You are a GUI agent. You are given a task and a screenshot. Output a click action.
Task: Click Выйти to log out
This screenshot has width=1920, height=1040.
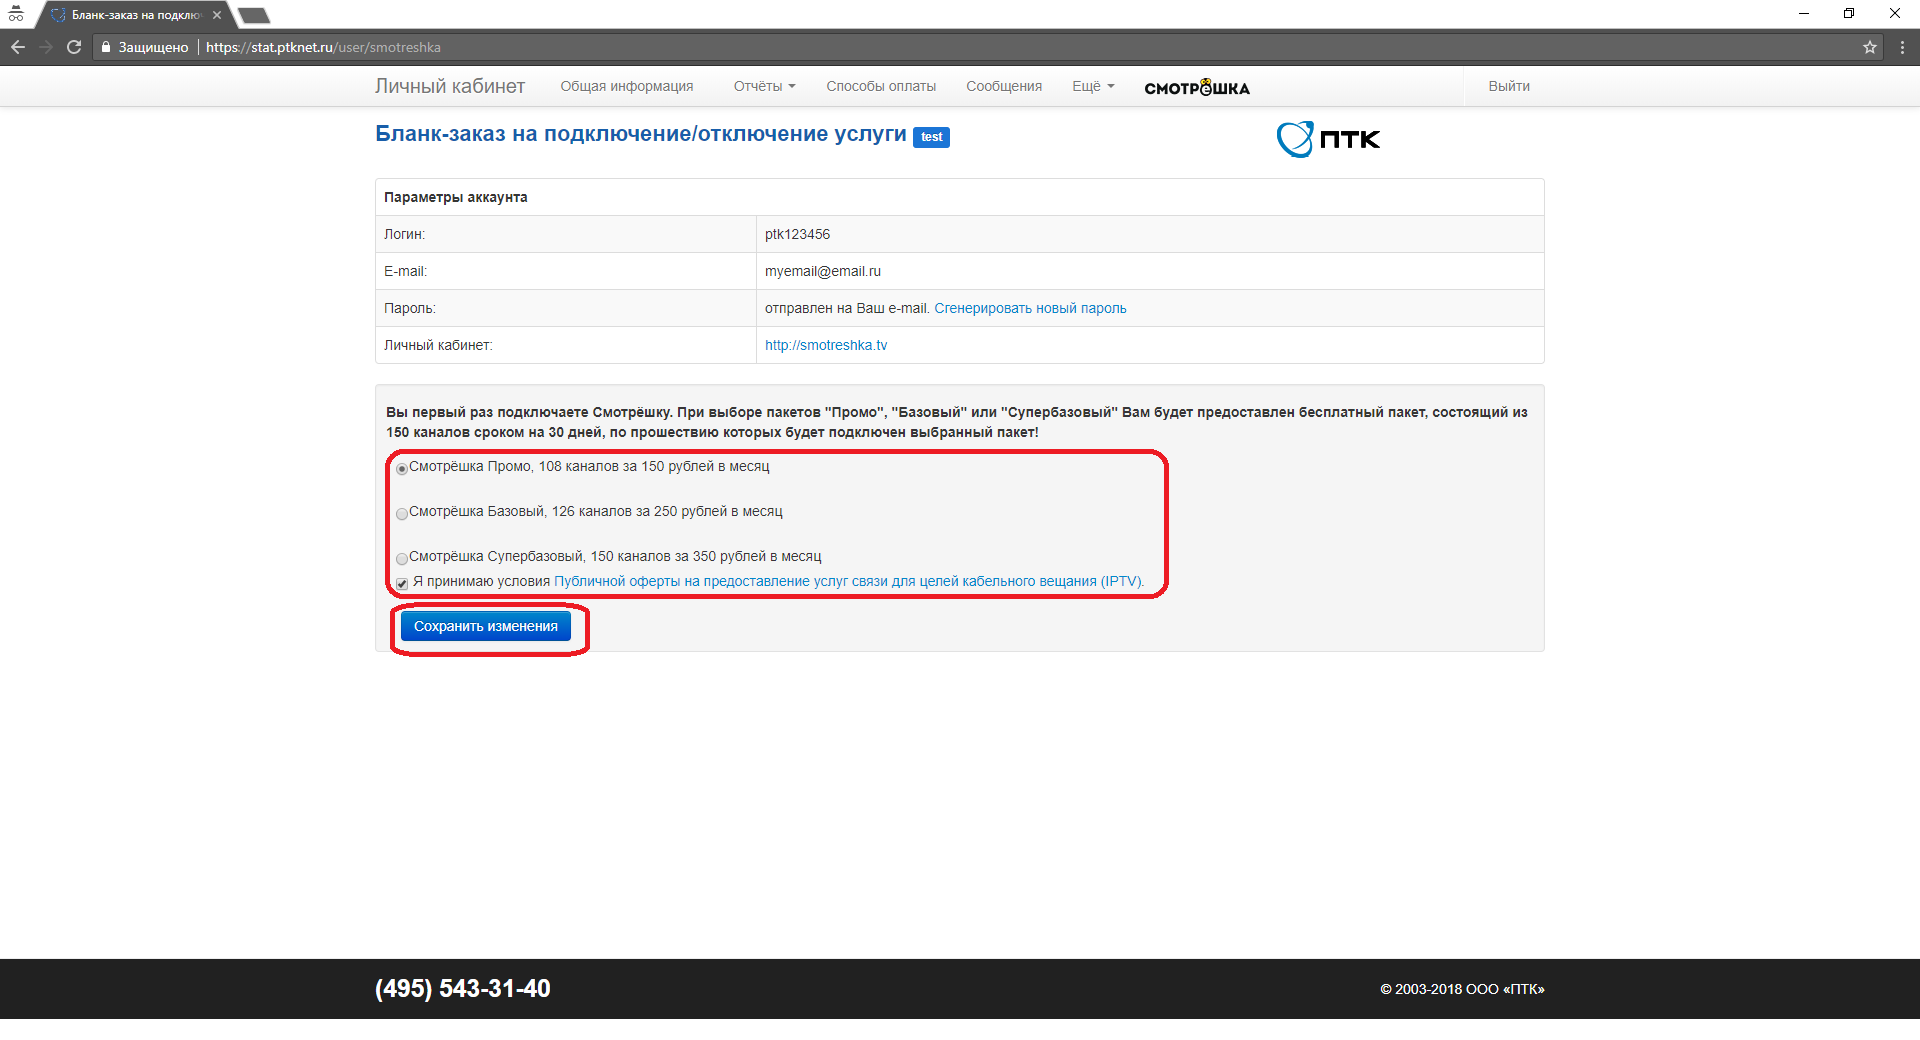point(1509,86)
